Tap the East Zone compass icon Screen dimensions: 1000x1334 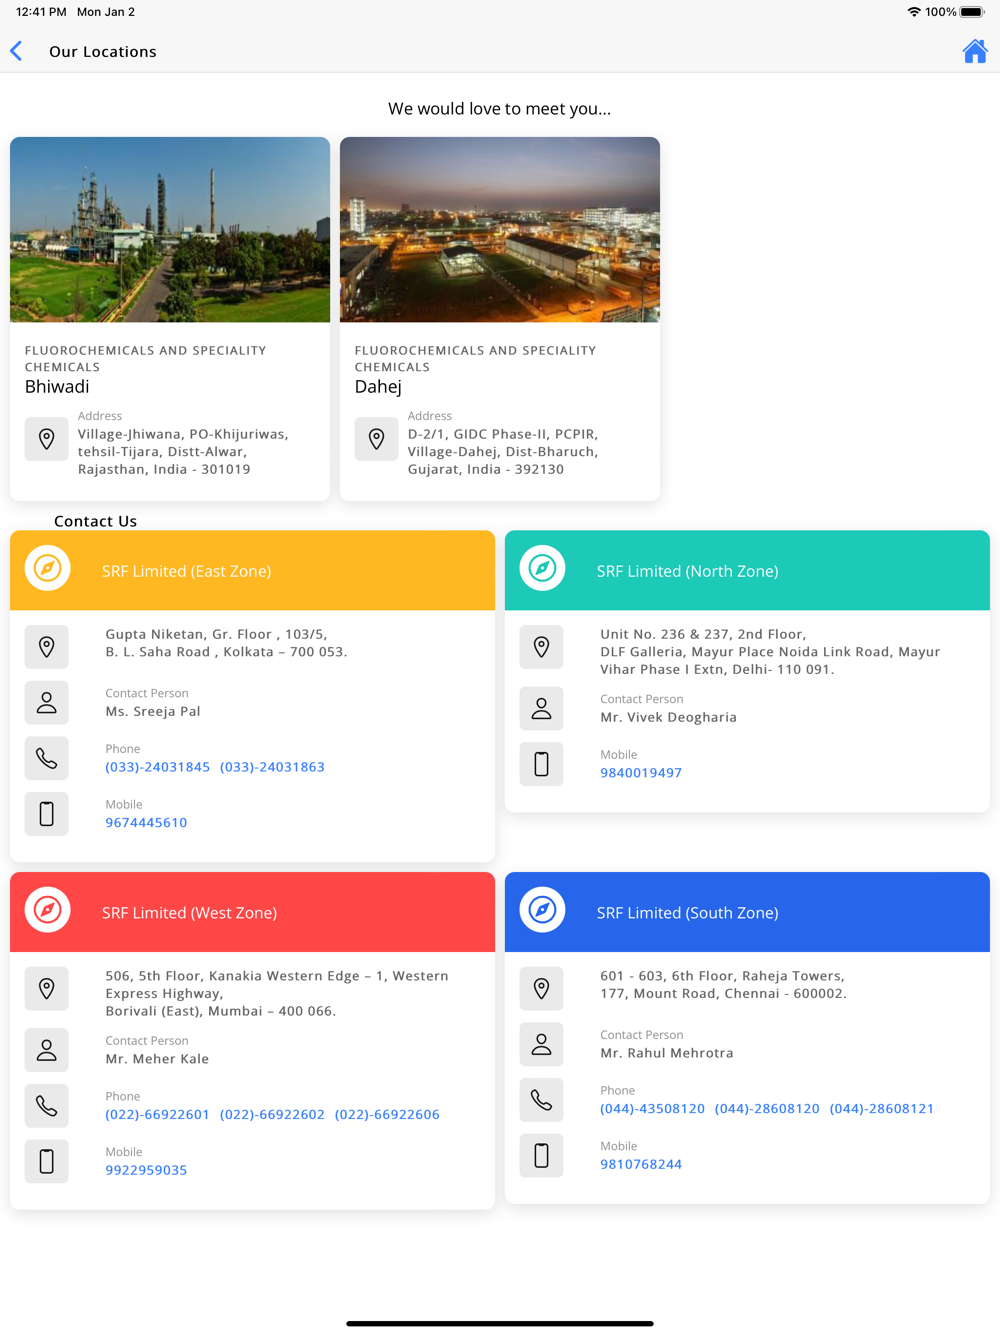tap(48, 568)
